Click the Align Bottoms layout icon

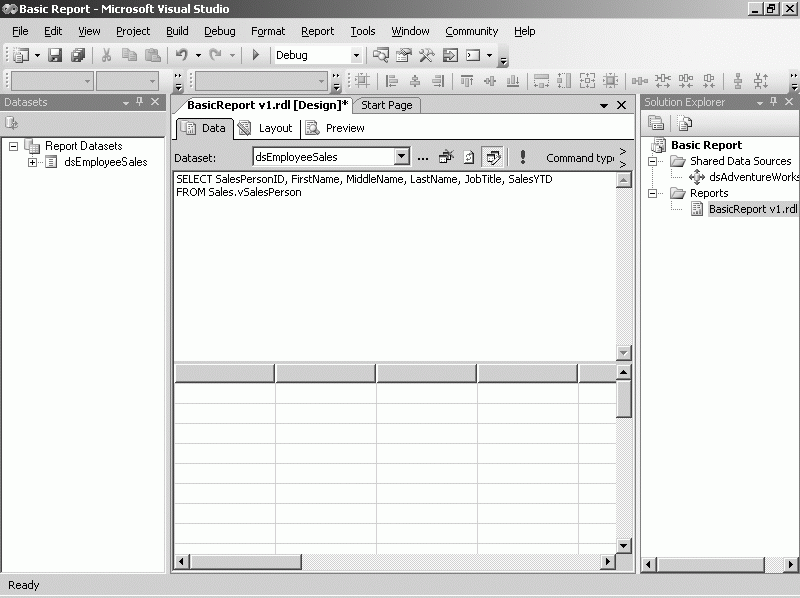point(513,81)
